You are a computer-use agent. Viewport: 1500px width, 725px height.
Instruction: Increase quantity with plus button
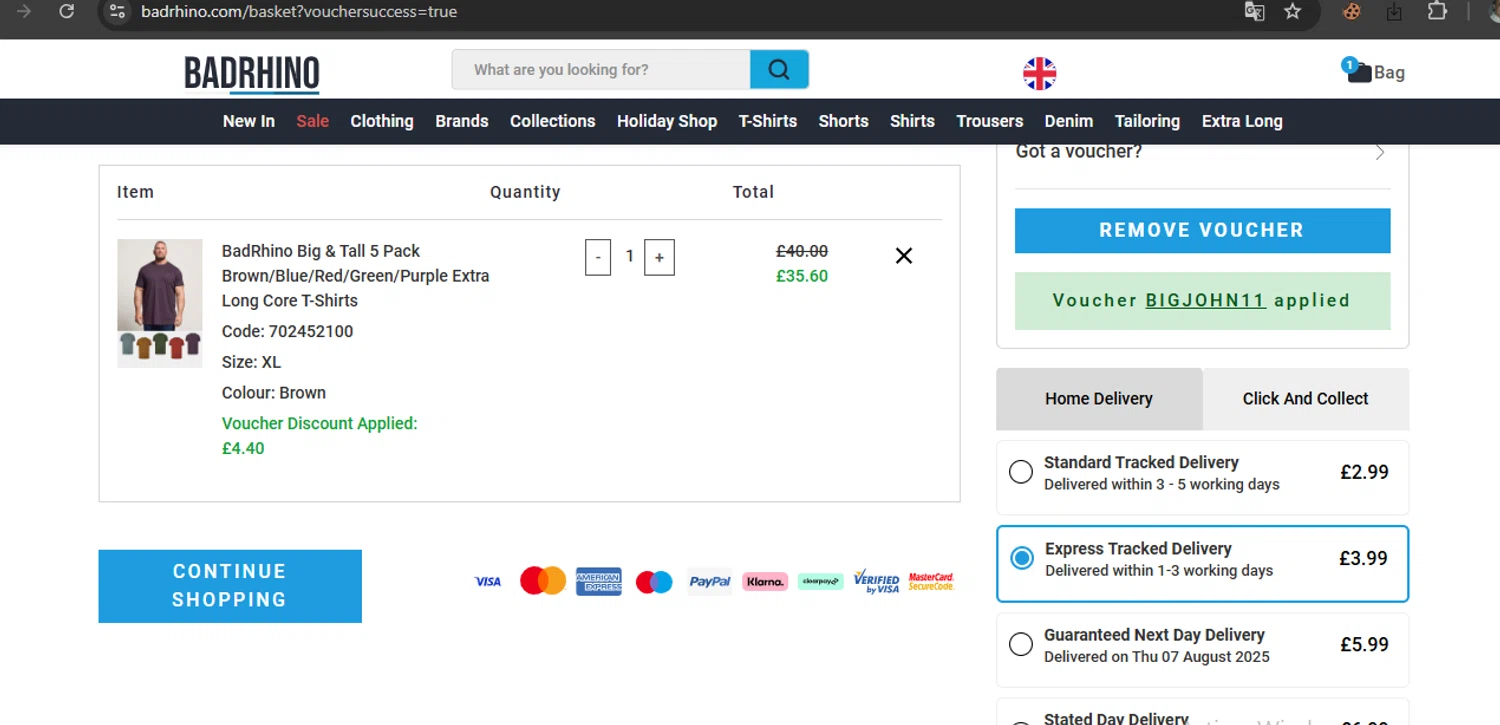point(659,257)
